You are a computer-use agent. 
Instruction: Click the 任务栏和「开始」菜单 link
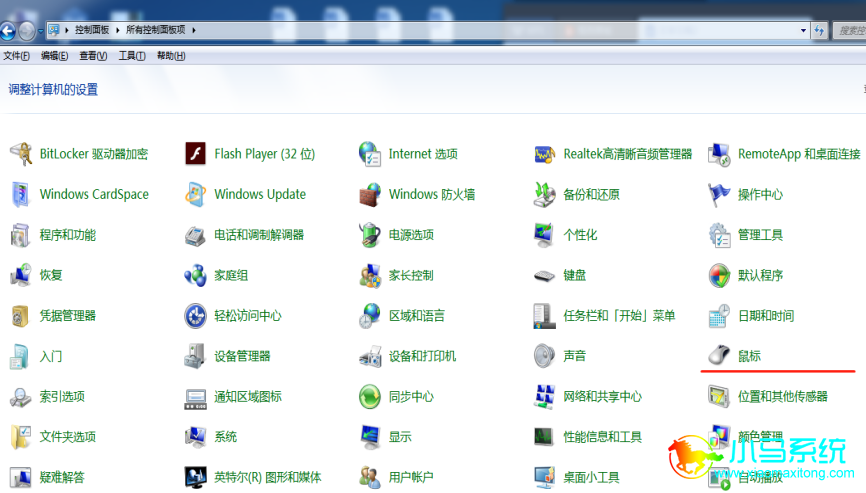click(x=619, y=316)
